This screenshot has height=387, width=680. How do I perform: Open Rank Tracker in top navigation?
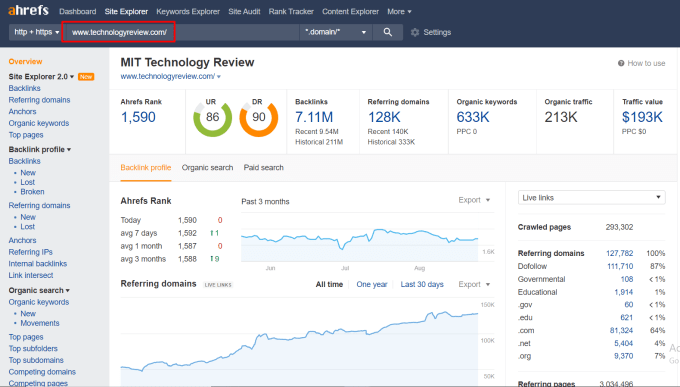[291, 12]
